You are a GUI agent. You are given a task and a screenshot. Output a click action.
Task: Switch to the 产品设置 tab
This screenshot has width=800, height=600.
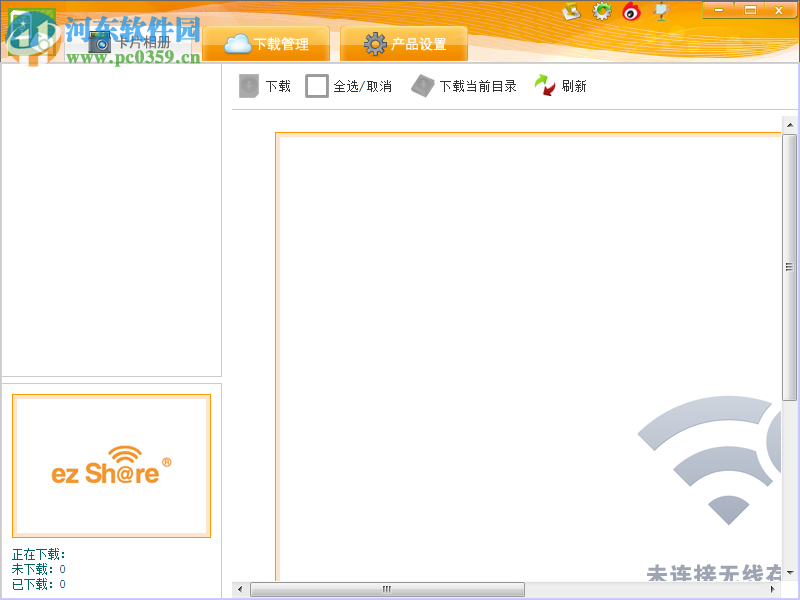404,44
